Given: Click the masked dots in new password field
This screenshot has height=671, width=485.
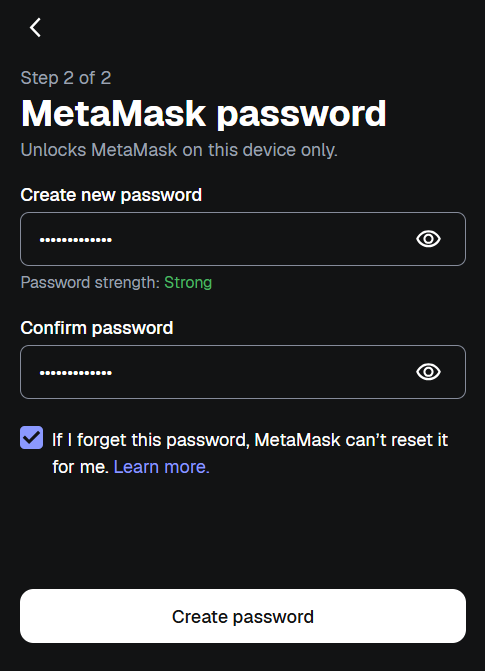Looking at the screenshot, I should point(76,240).
